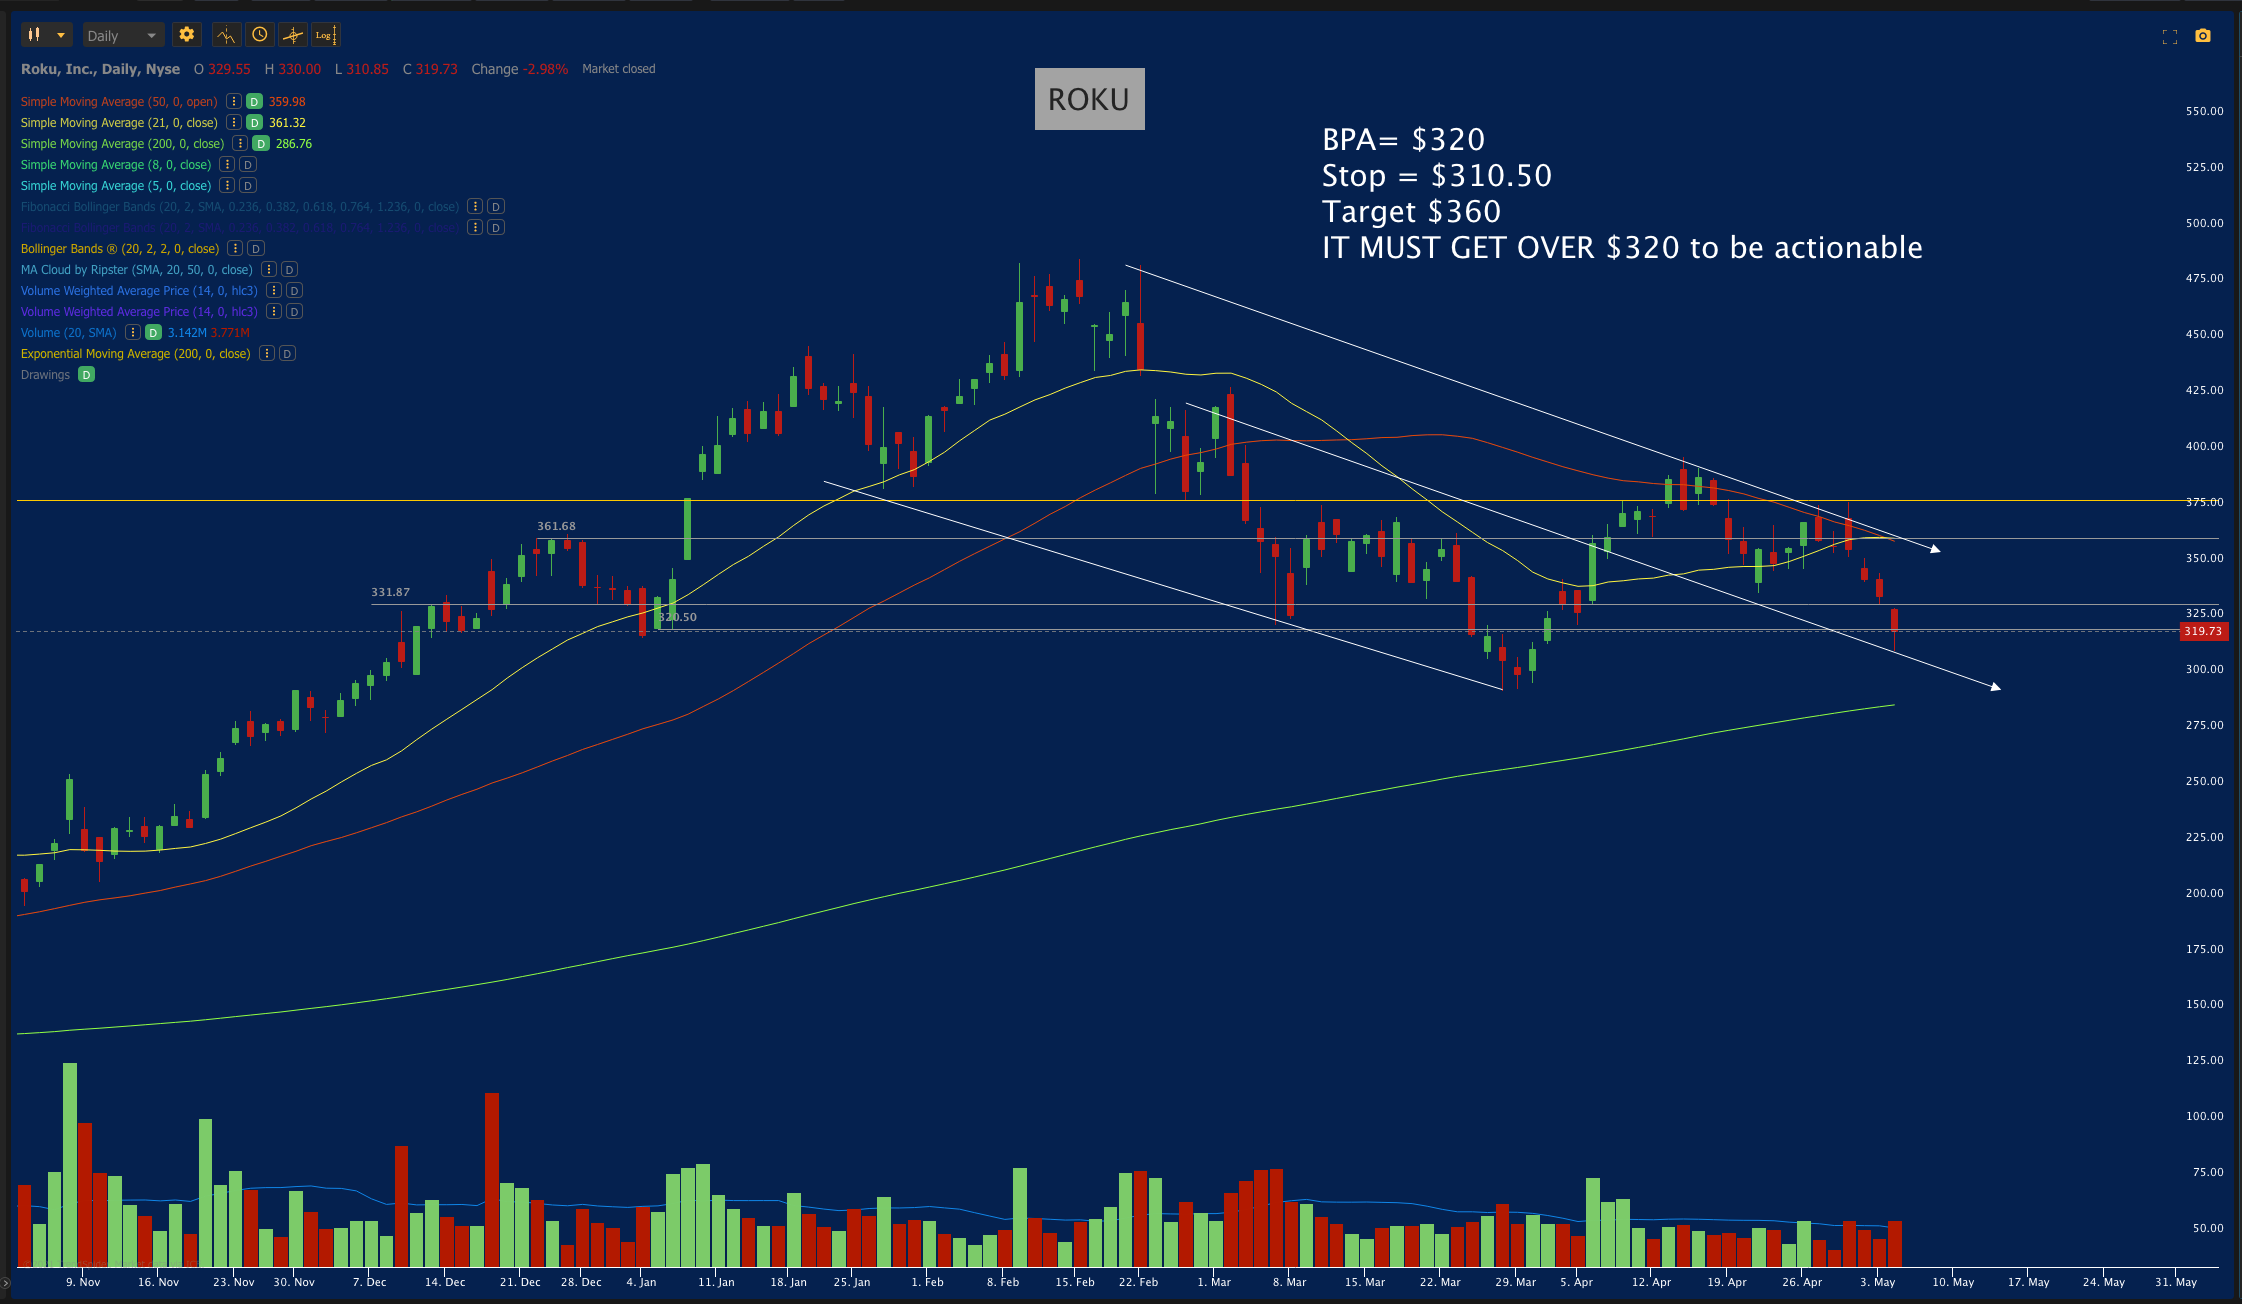
Task: Take a chart snapshot with camera icon
Action: [2203, 36]
